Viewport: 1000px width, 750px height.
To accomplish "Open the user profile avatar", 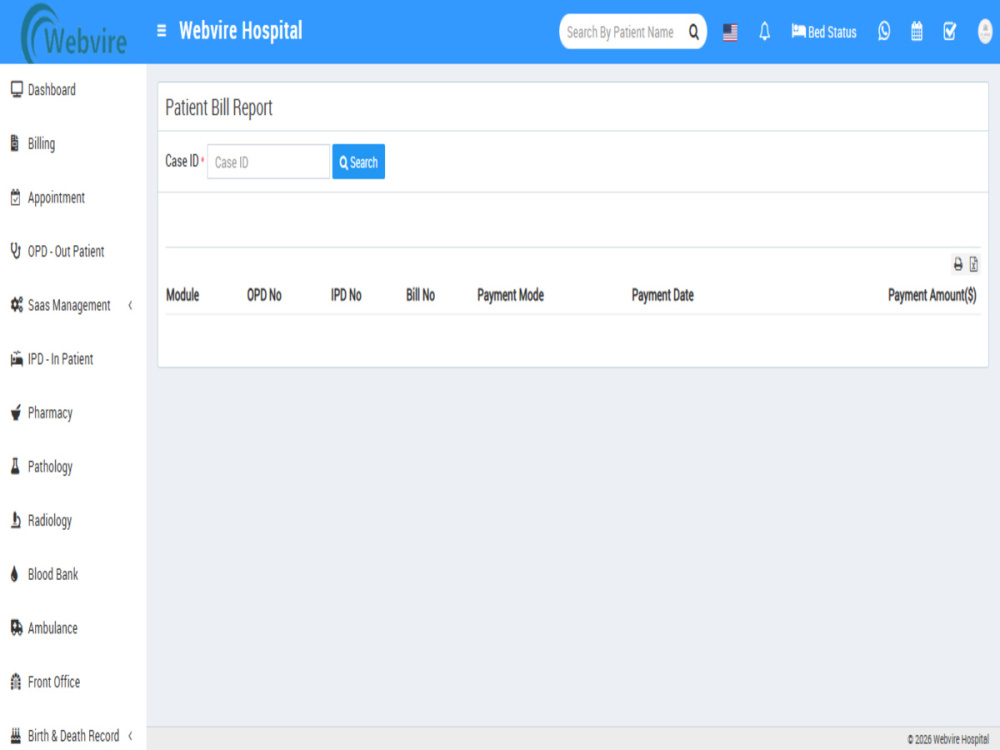I will click(985, 31).
